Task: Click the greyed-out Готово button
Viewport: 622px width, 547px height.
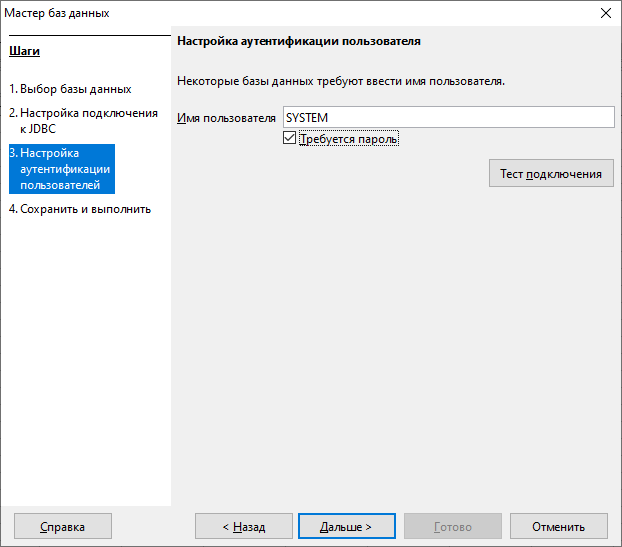Action: point(452,526)
